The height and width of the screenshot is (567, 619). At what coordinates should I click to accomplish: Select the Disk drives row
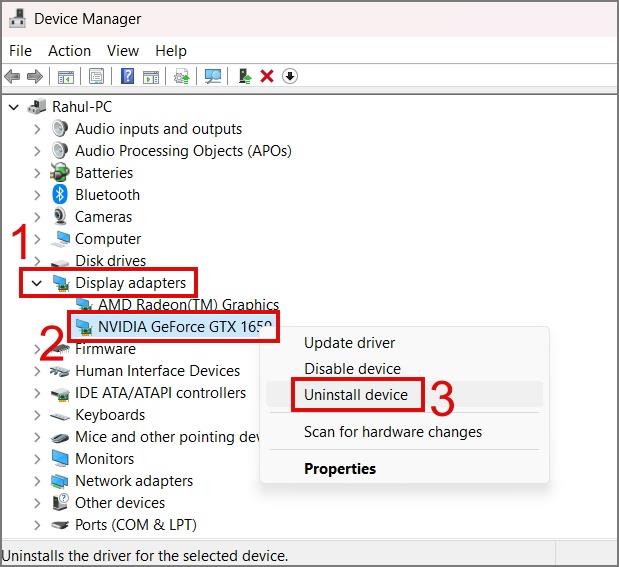tap(111, 261)
